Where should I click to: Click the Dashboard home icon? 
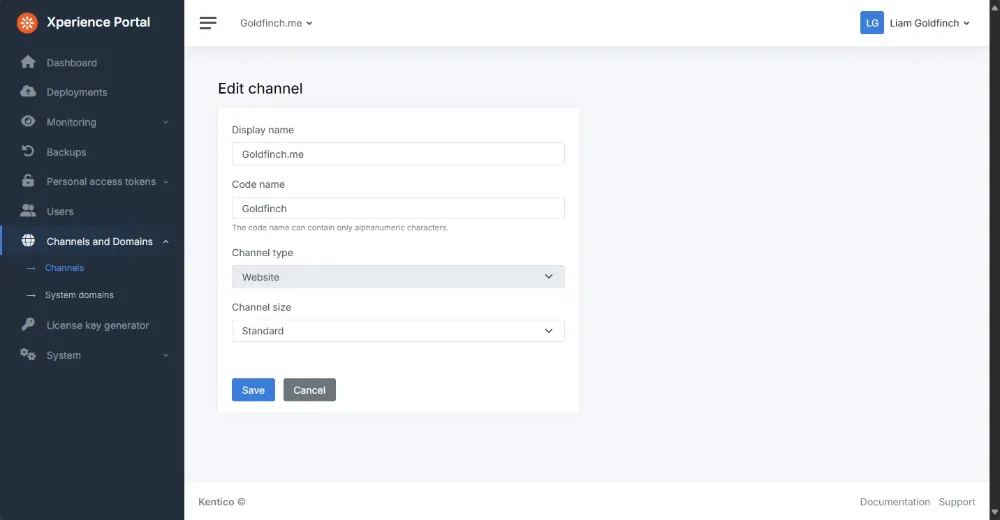coord(28,62)
